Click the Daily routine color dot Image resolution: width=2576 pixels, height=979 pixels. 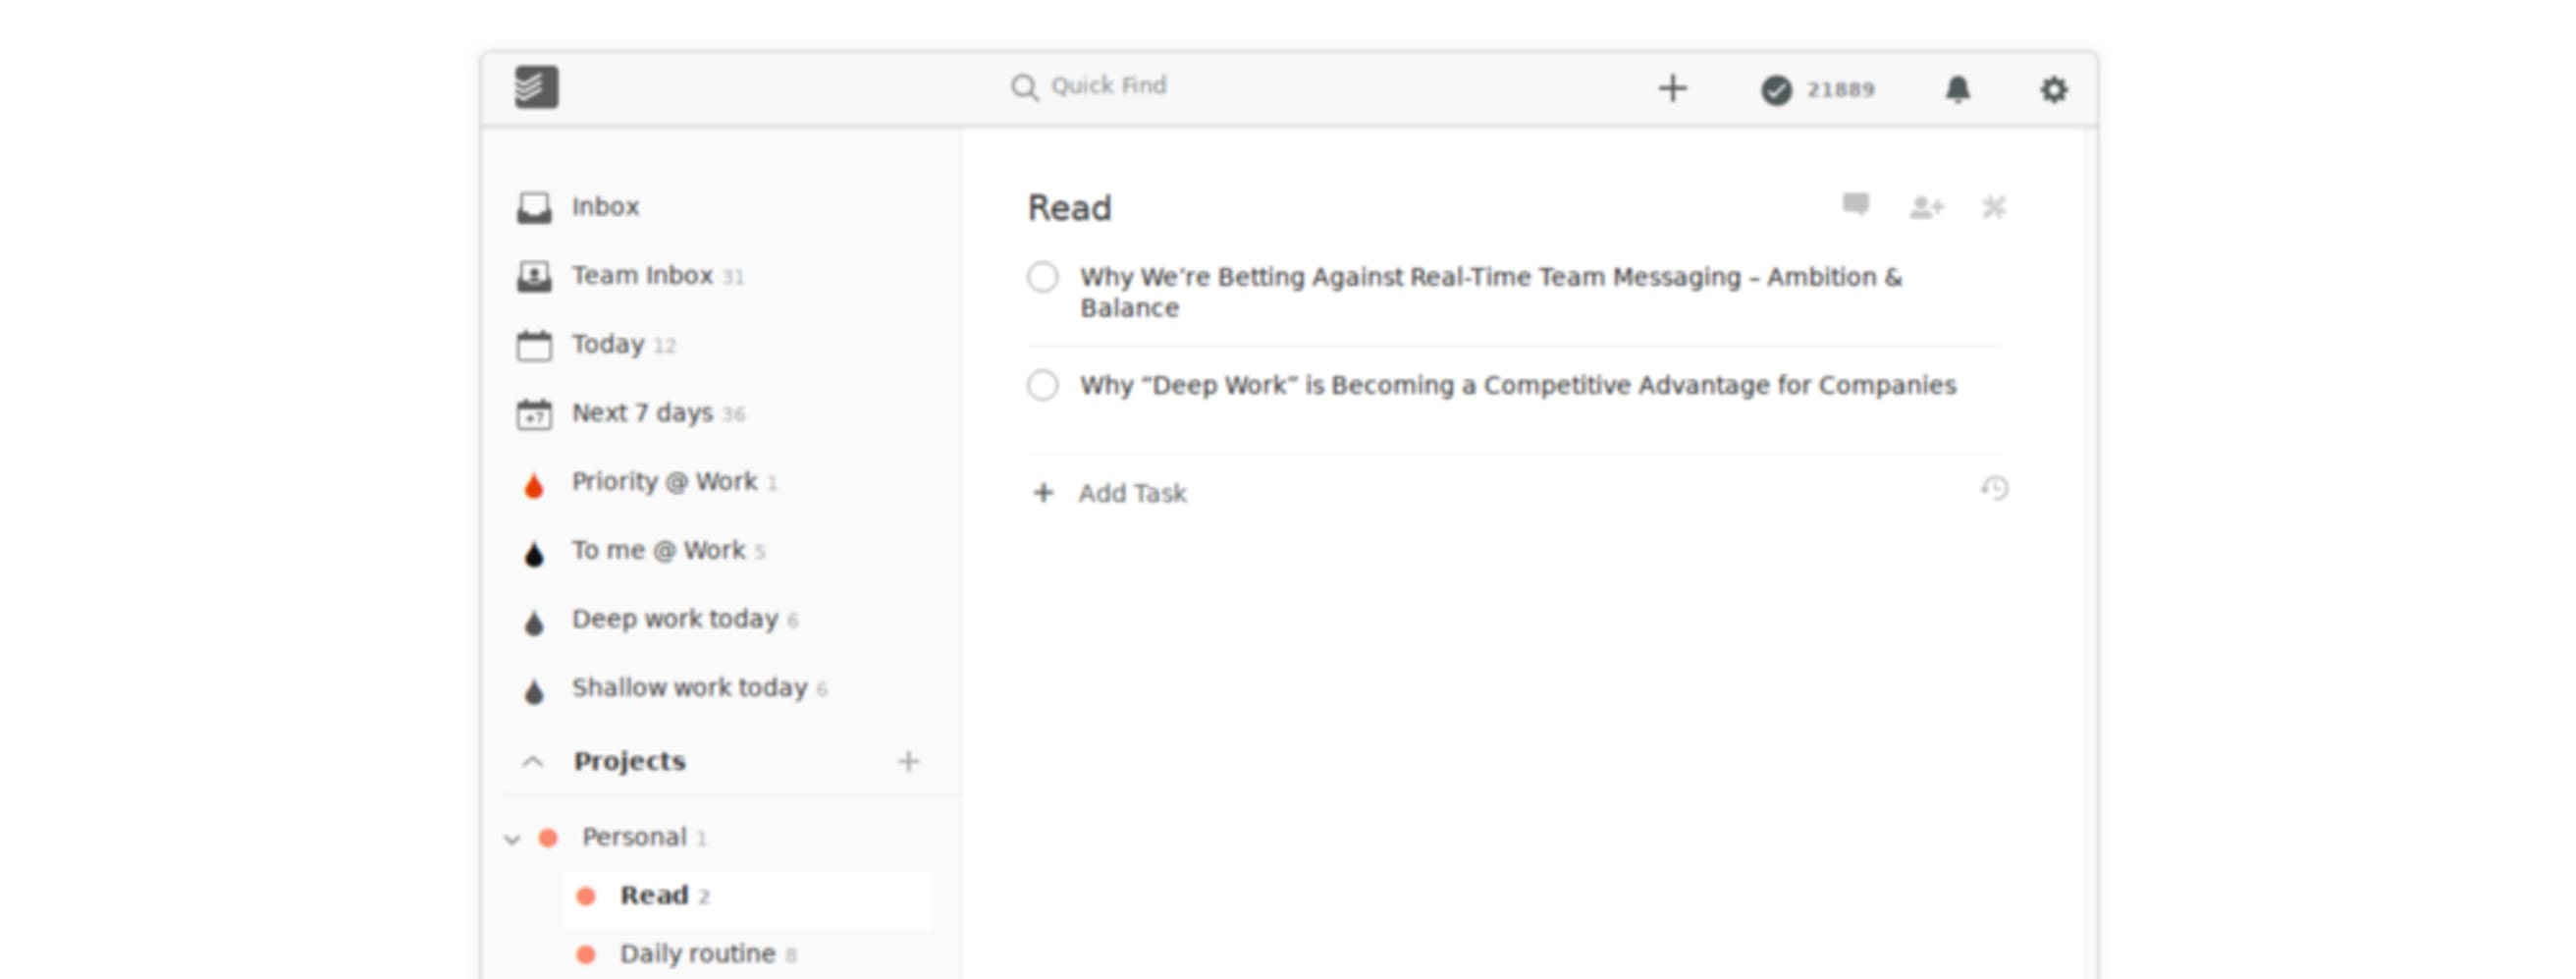(586, 955)
